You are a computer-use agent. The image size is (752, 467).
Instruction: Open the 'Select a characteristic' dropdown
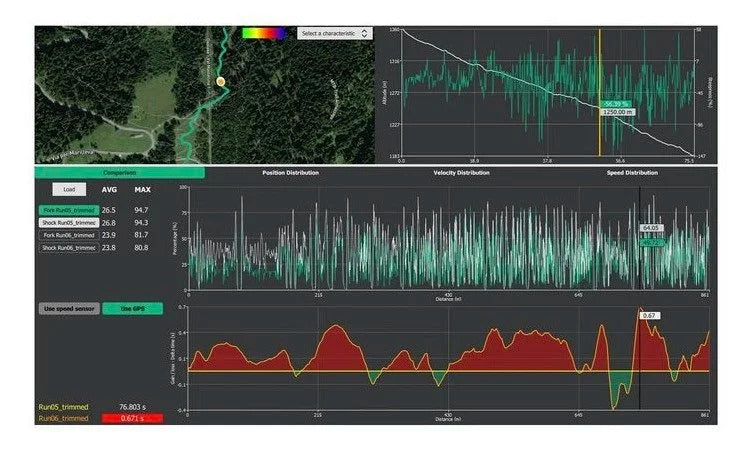(334, 33)
